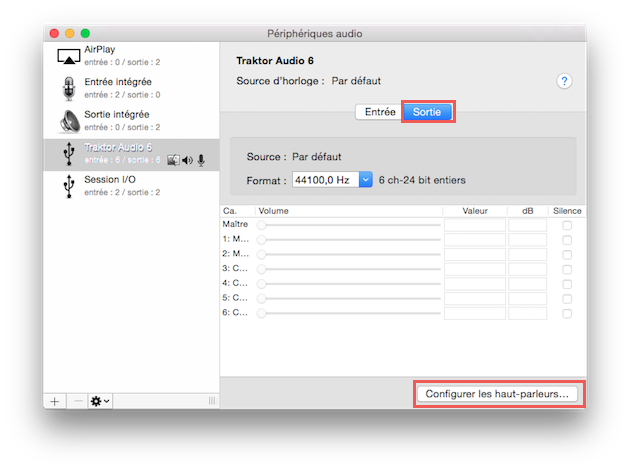
Task: Click the Traktor Audio 6 heading
Action: (x=275, y=61)
